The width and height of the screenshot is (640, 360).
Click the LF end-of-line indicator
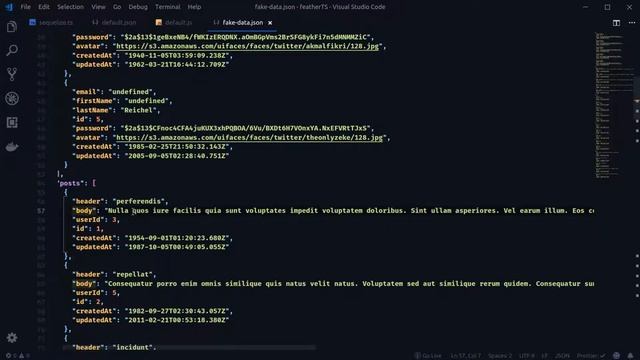click(544, 356)
